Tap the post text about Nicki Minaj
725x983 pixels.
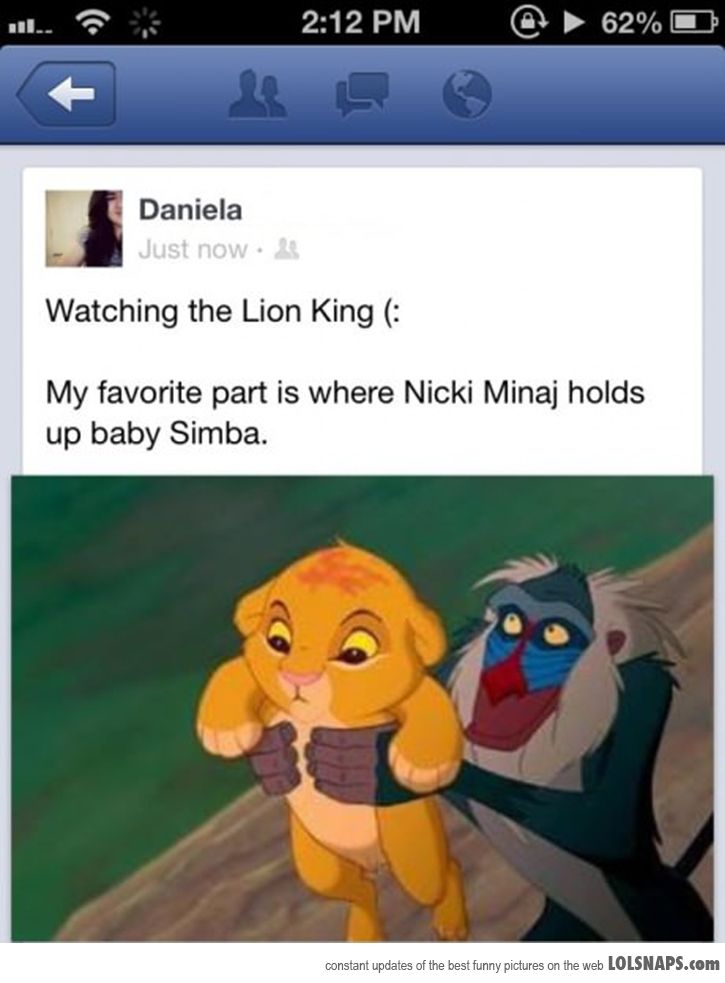pos(345,414)
